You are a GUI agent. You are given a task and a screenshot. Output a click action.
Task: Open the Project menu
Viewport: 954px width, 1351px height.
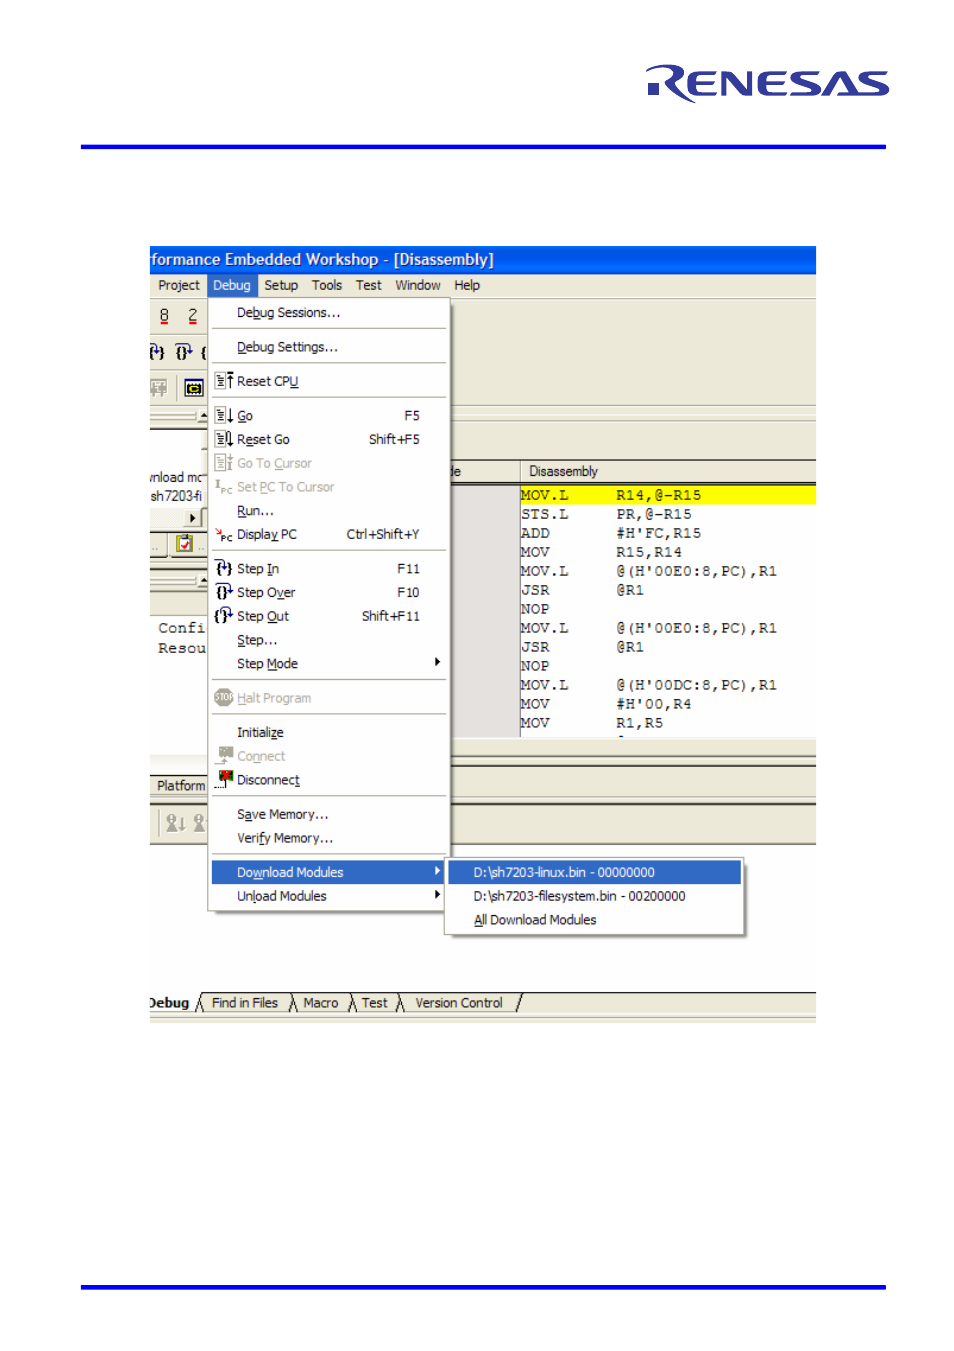point(179,285)
